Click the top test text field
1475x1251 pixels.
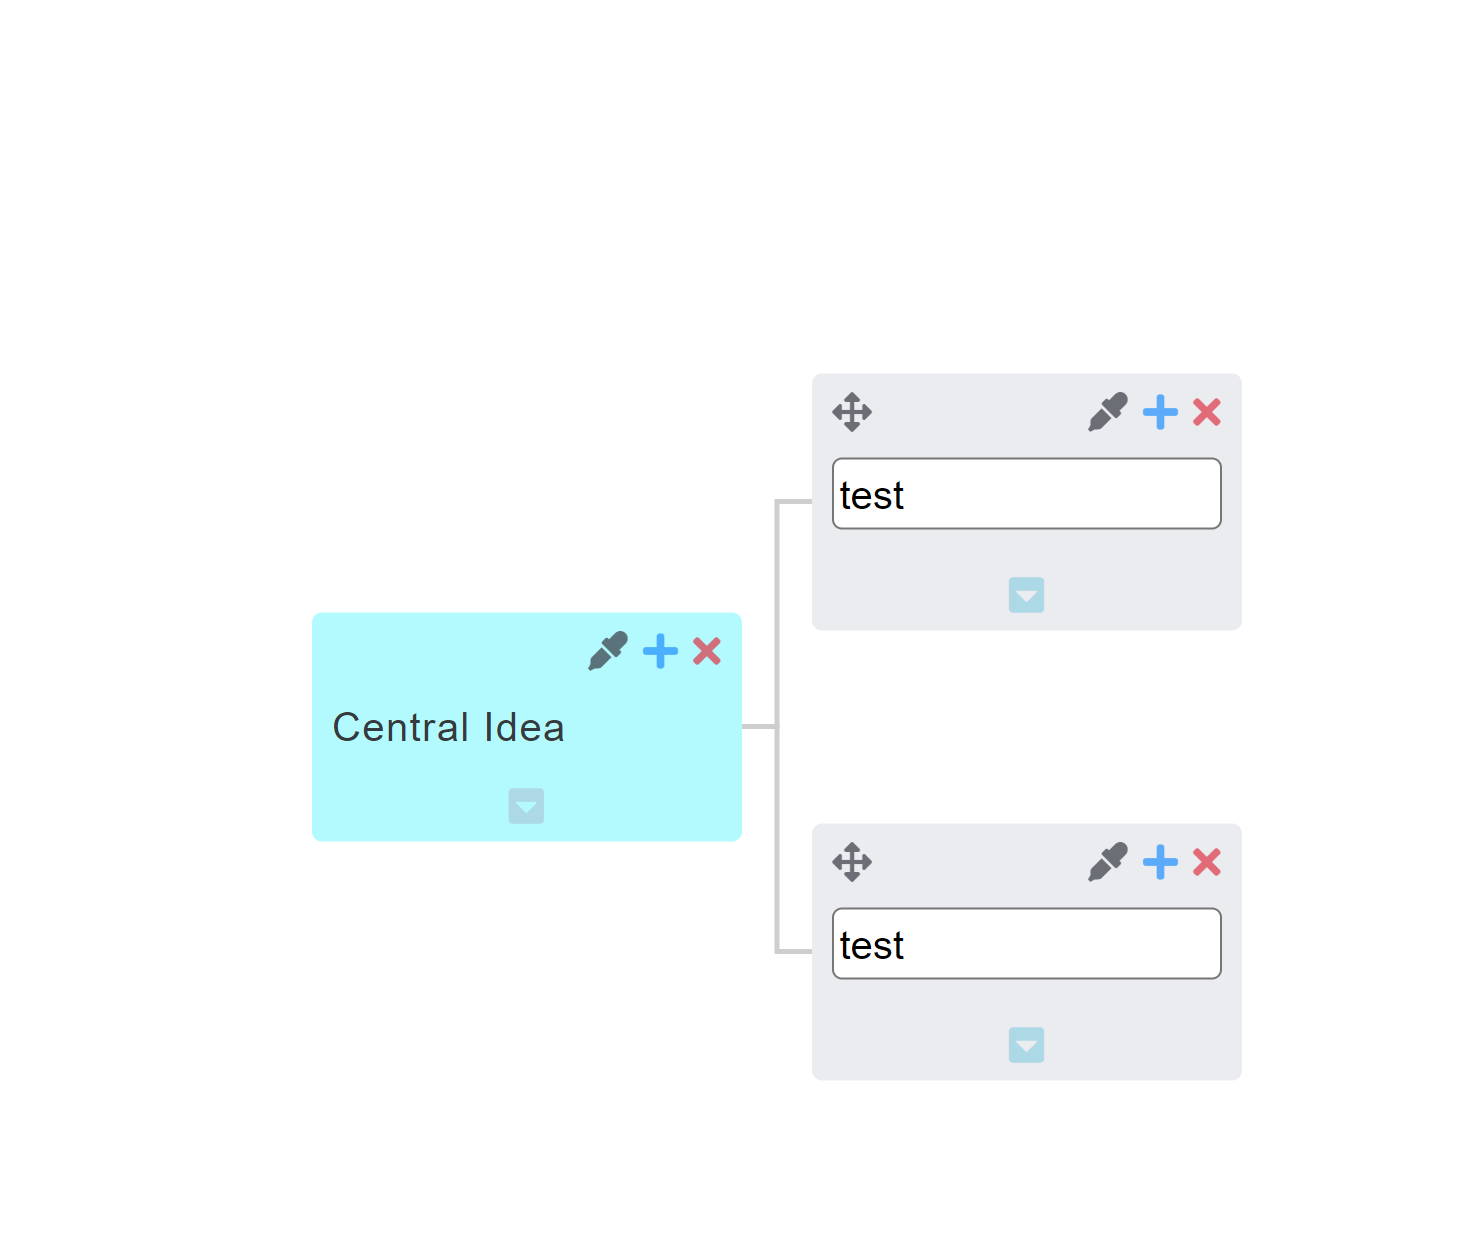tap(1026, 494)
